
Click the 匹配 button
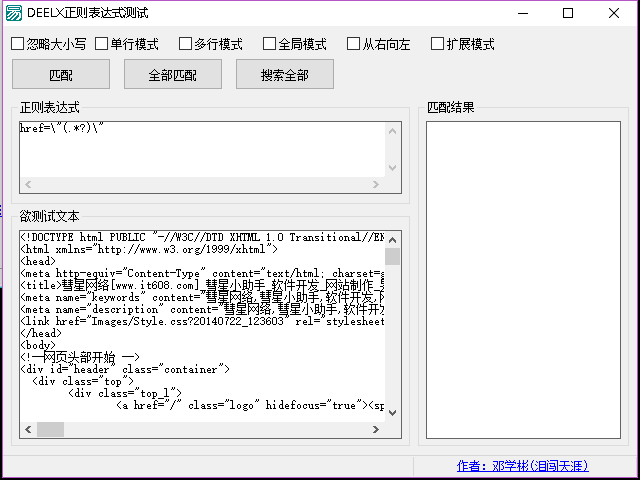point(61,74)
